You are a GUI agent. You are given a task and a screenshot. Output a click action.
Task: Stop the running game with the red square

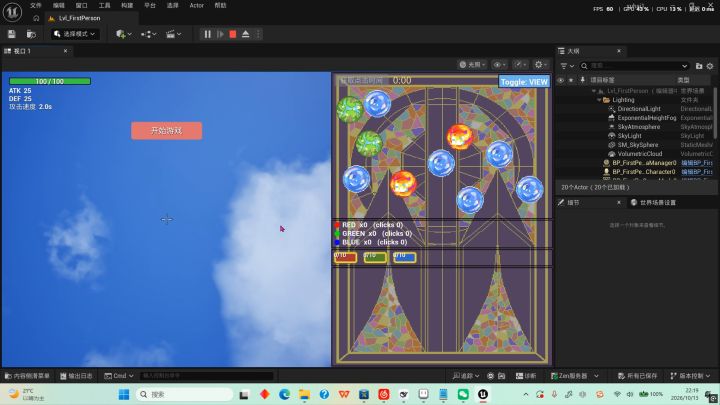(233, 34)
